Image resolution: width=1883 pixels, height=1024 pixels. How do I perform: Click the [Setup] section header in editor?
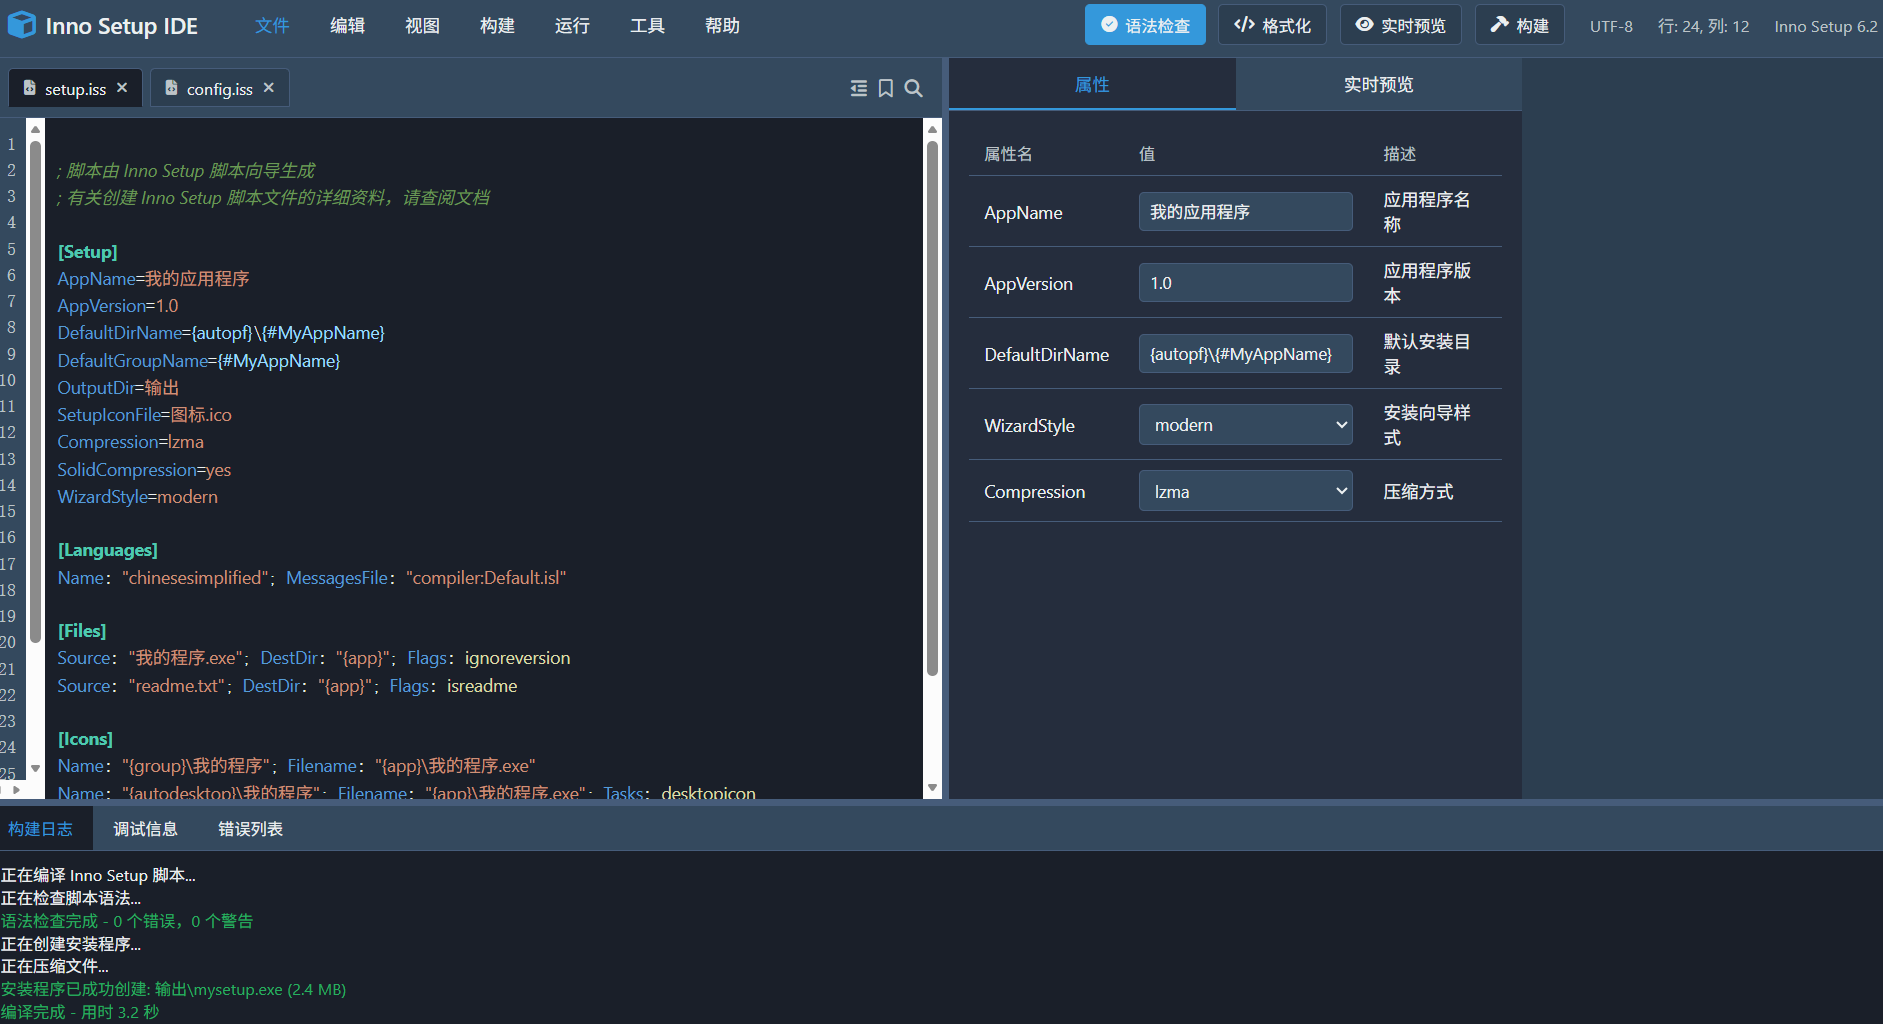click(88, 252)
